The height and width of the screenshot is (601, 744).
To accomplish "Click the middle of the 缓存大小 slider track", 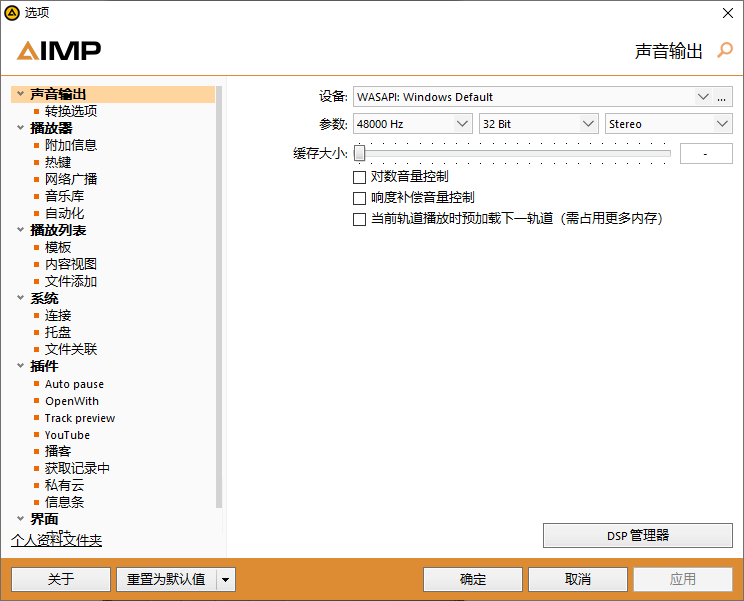I will tap(512, 153).
